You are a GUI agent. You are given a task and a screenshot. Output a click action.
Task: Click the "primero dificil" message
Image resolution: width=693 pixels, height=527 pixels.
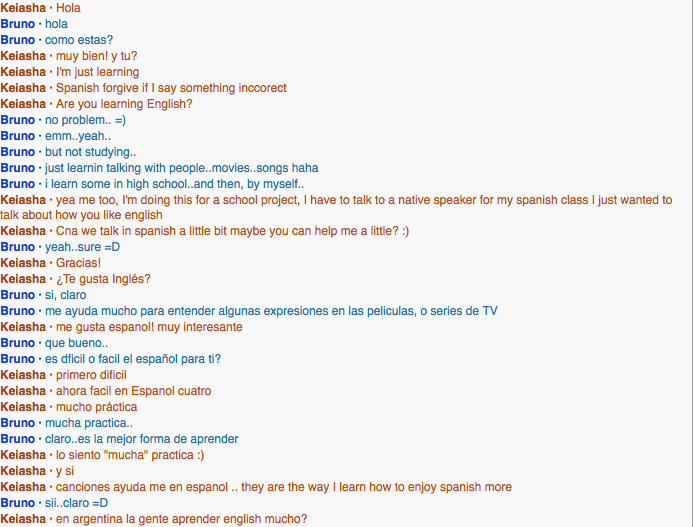(x=91, y=375)
